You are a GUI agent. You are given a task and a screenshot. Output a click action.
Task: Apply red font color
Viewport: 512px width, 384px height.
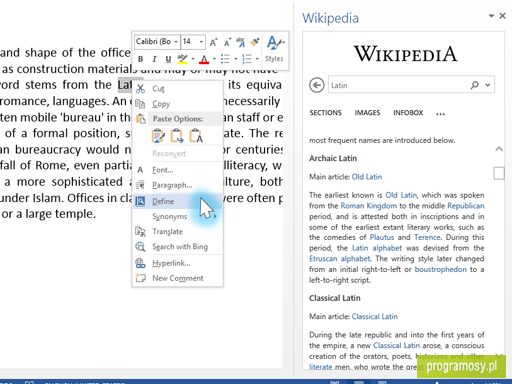(204, 59)
